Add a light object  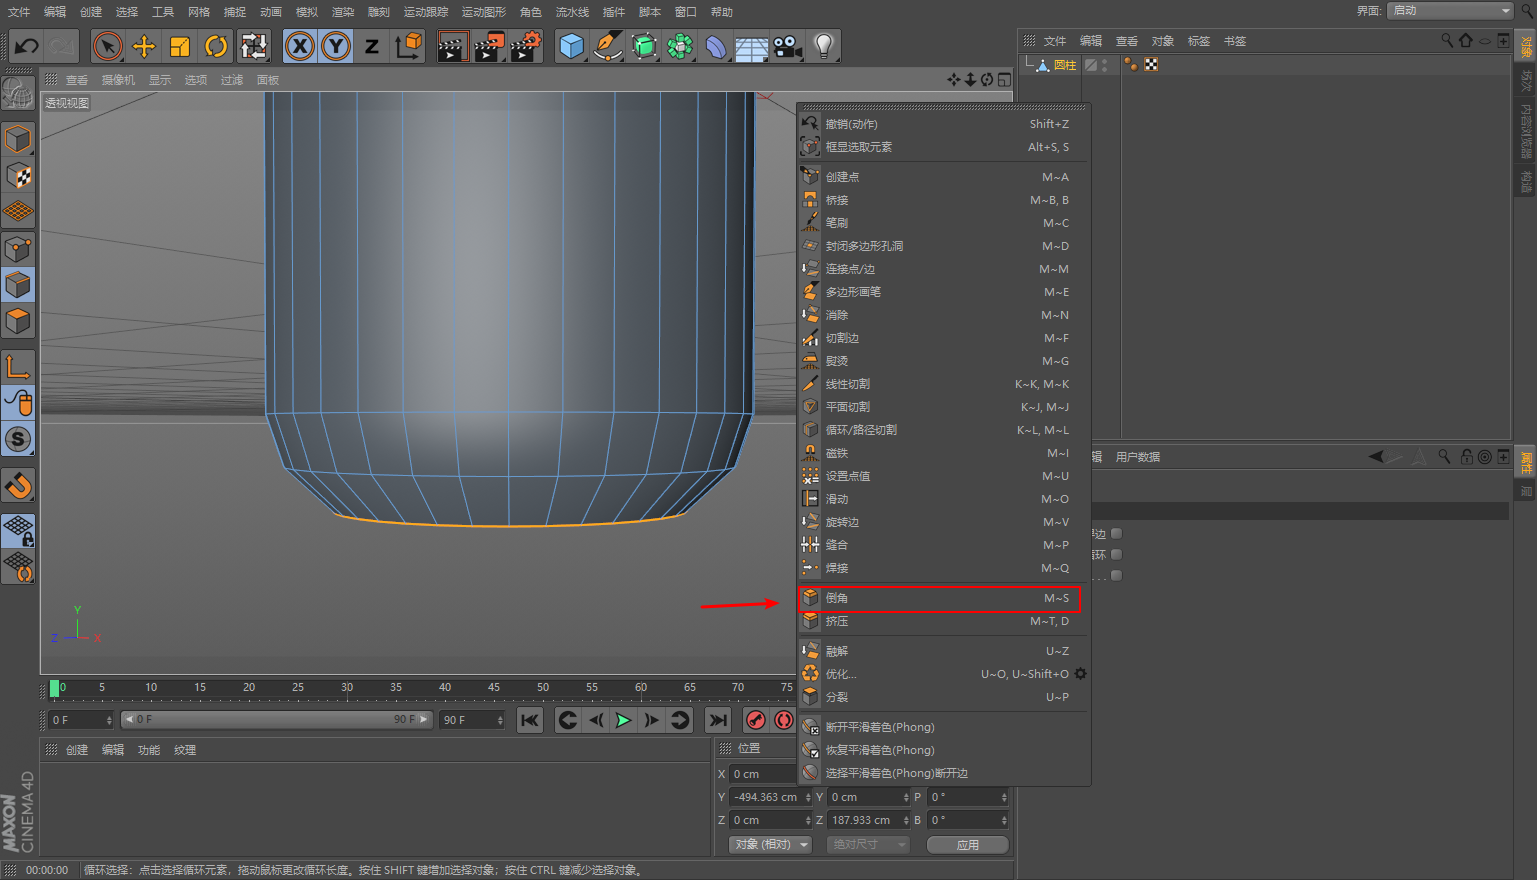[x=824, y=46]
